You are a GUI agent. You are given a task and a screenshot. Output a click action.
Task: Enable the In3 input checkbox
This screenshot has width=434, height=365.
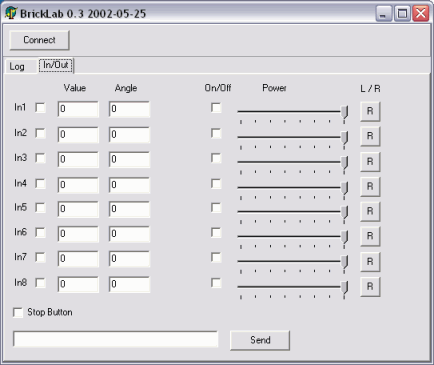[41, 158]
